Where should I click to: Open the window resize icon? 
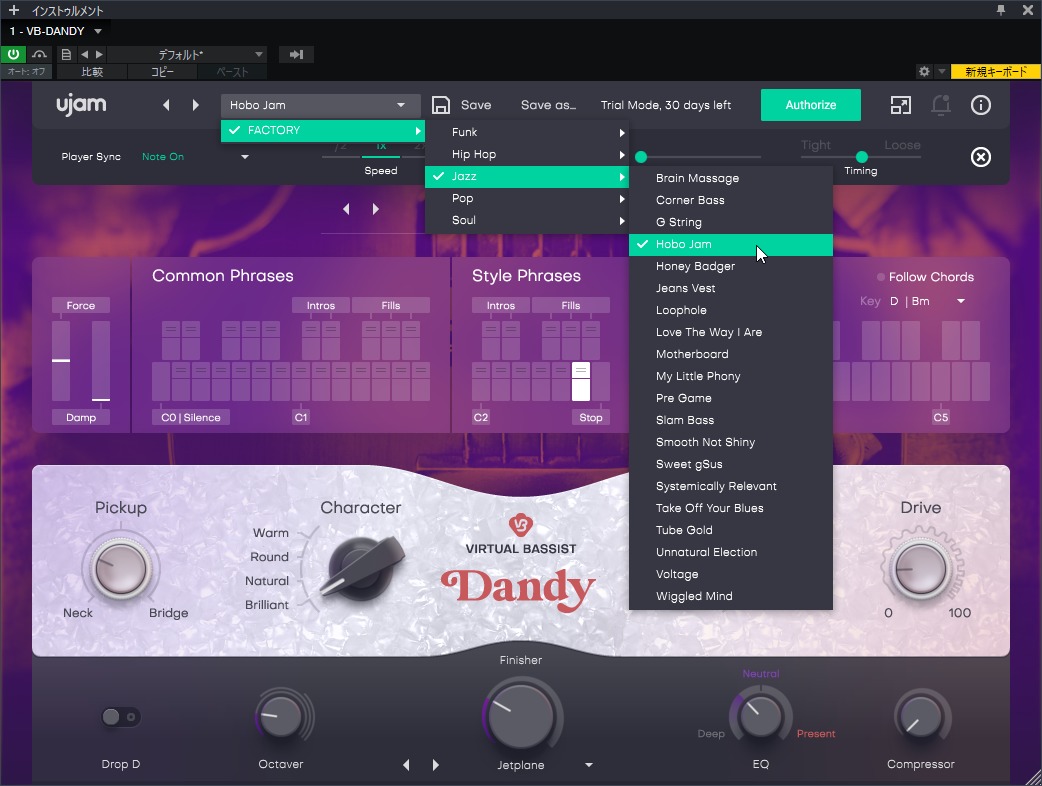(x=900, y=105)
